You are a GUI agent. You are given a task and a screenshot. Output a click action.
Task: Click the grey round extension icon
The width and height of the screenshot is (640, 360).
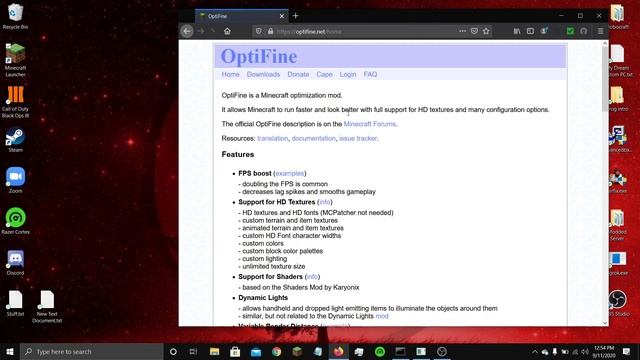(x=584, y=31)
